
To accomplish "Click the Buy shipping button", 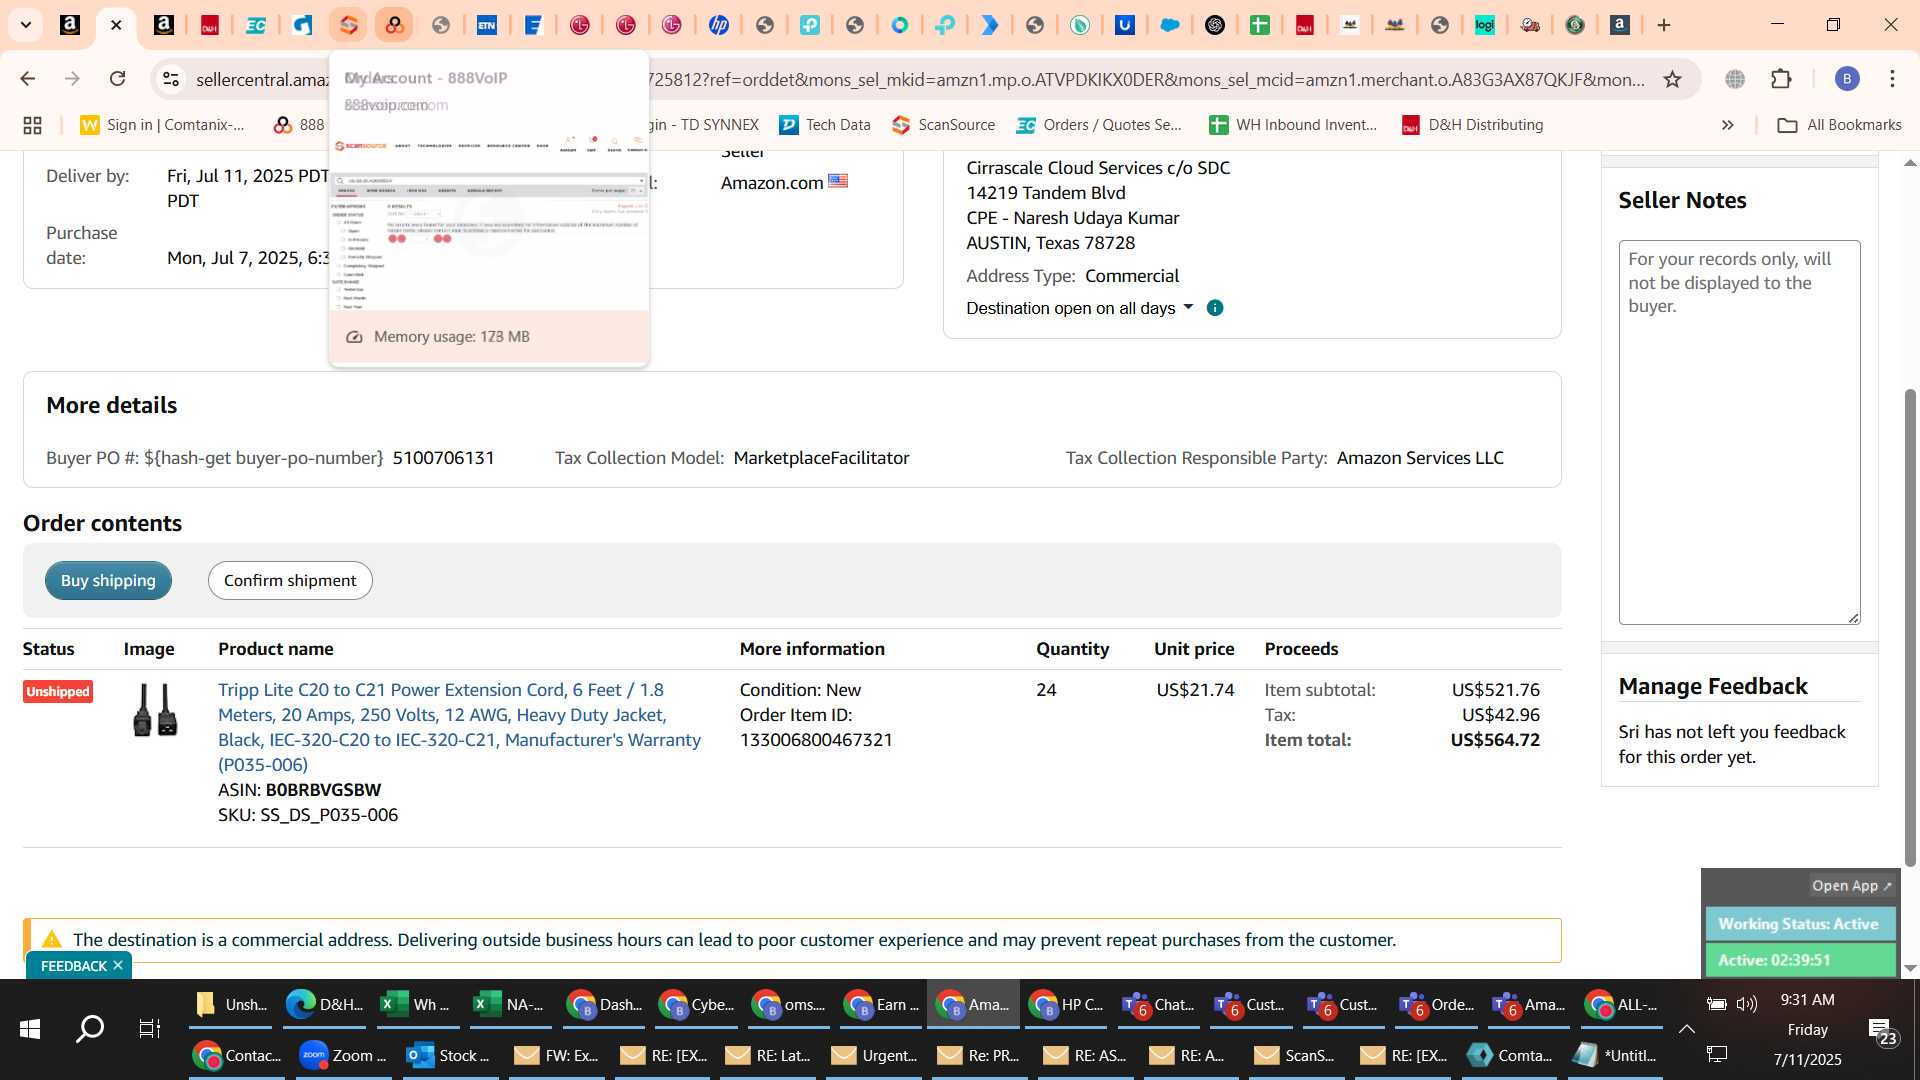I will [x=108, y=581].
